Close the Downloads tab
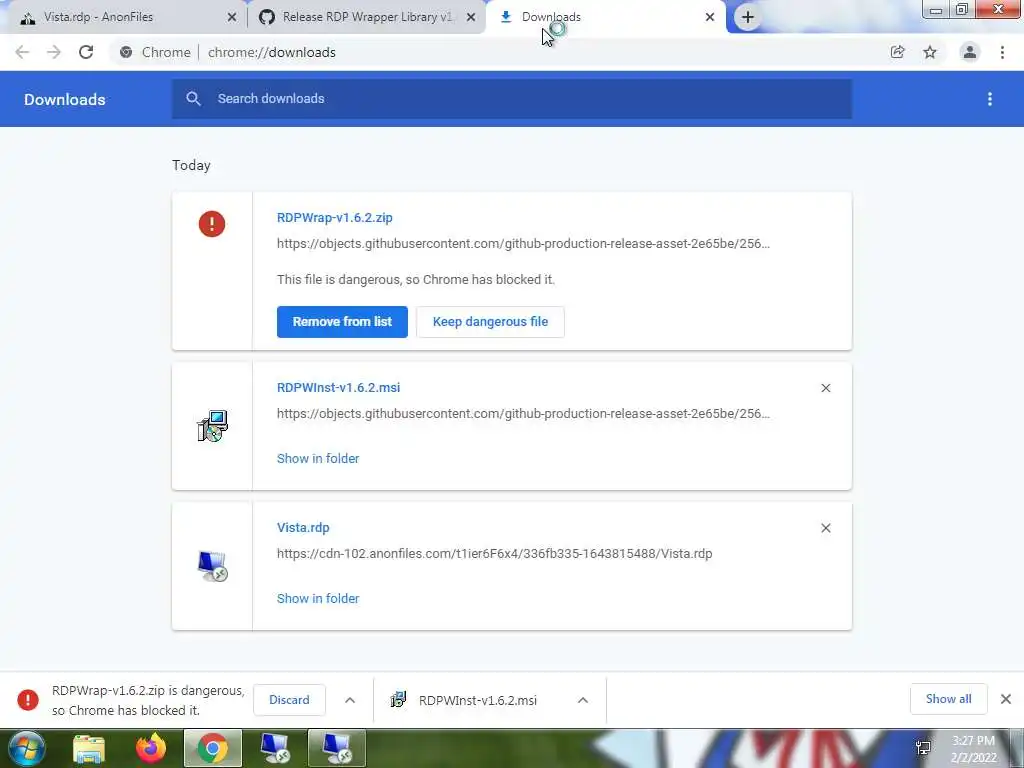The width and height of the screenshot is (1024, 768). pyautogui.click(x=710, y=18)
